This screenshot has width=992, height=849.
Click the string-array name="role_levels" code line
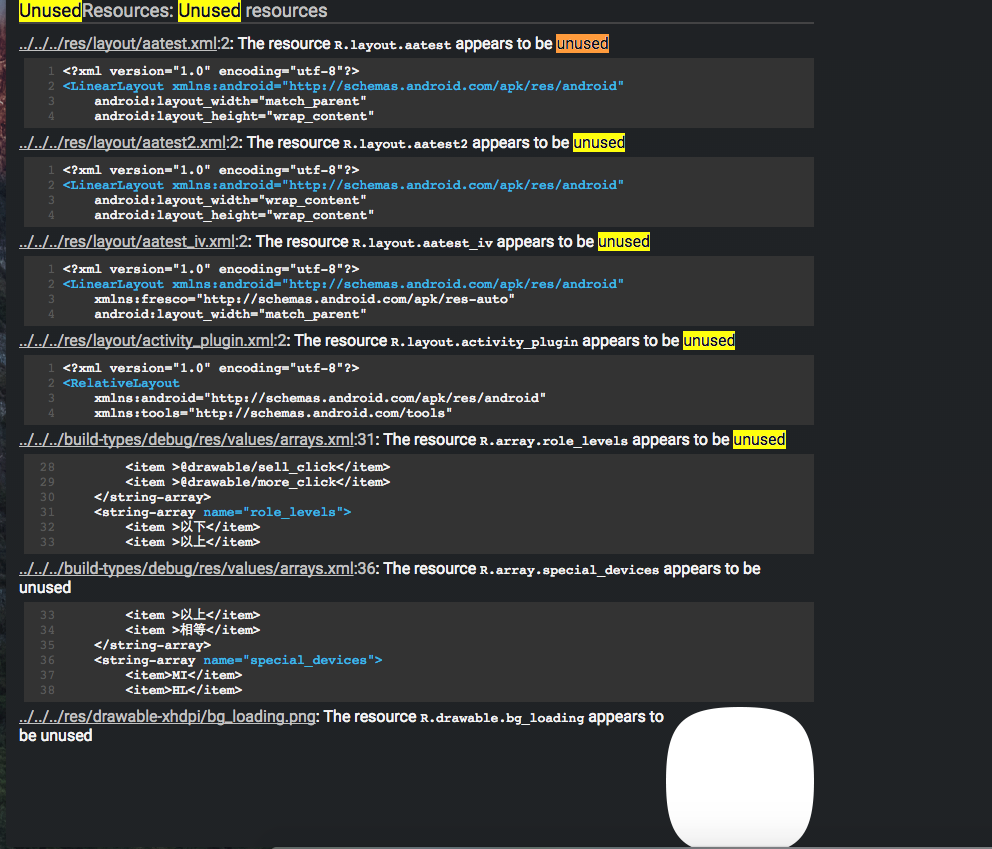pyautogui.click(x=222, y=512)
